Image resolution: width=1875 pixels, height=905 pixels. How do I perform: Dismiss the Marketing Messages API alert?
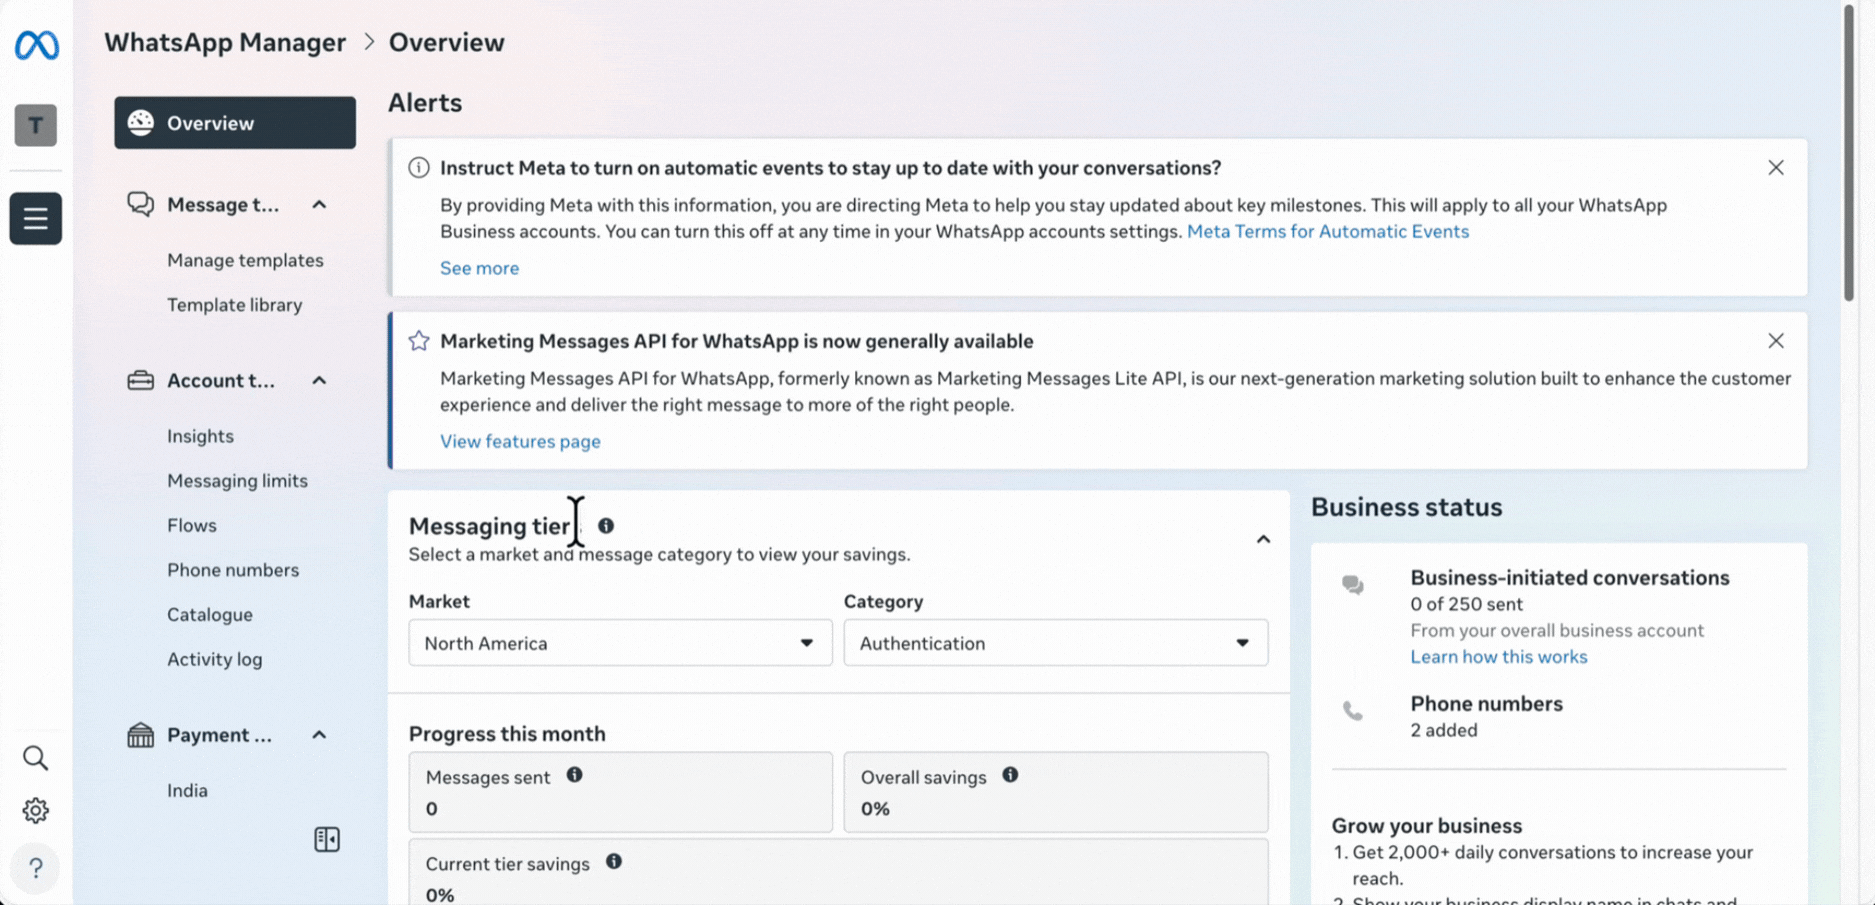pos(1776,341)
